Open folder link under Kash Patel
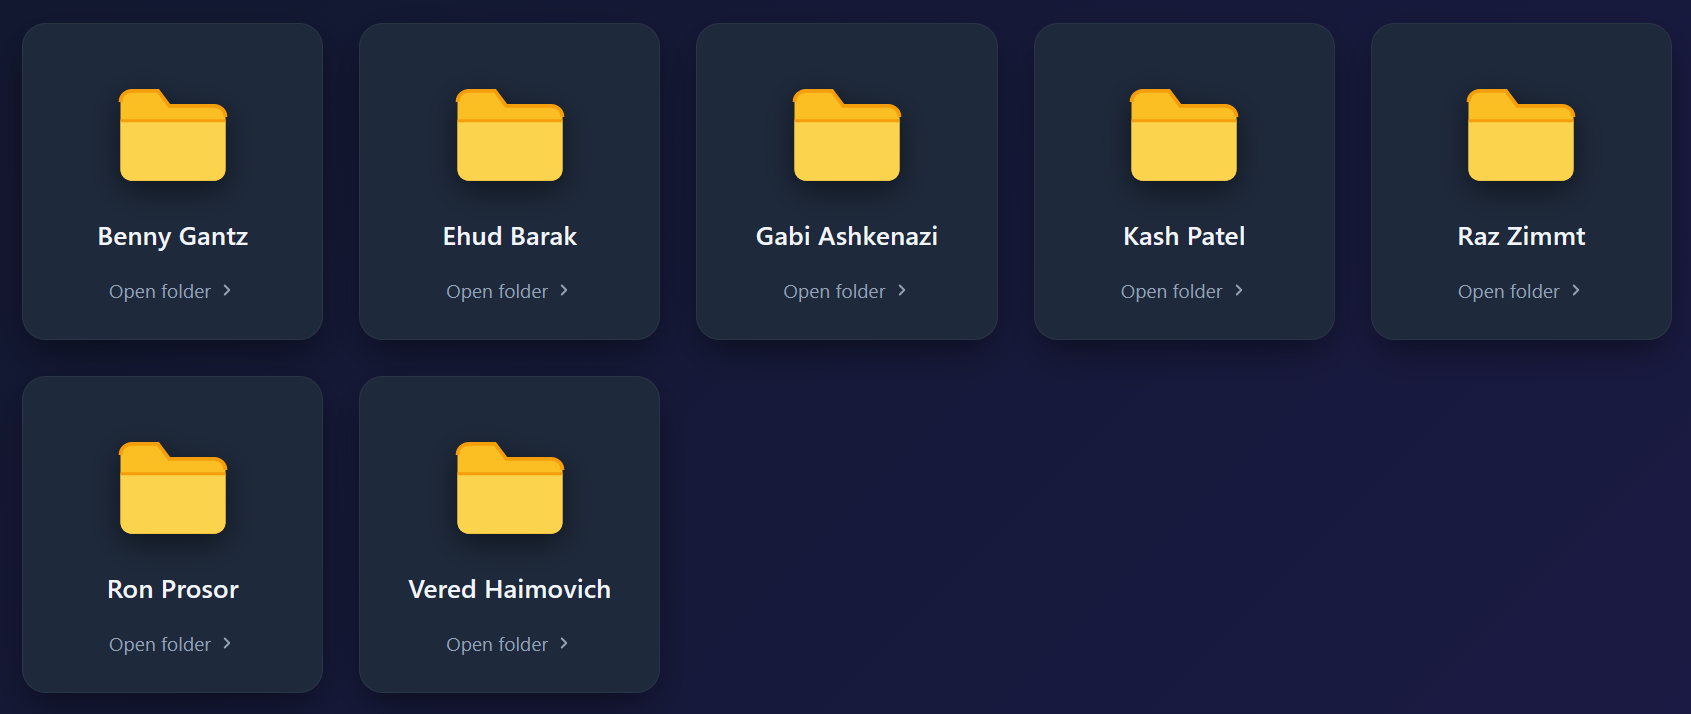Screen dimensions: 1691x714 (x=1182, y=291)
